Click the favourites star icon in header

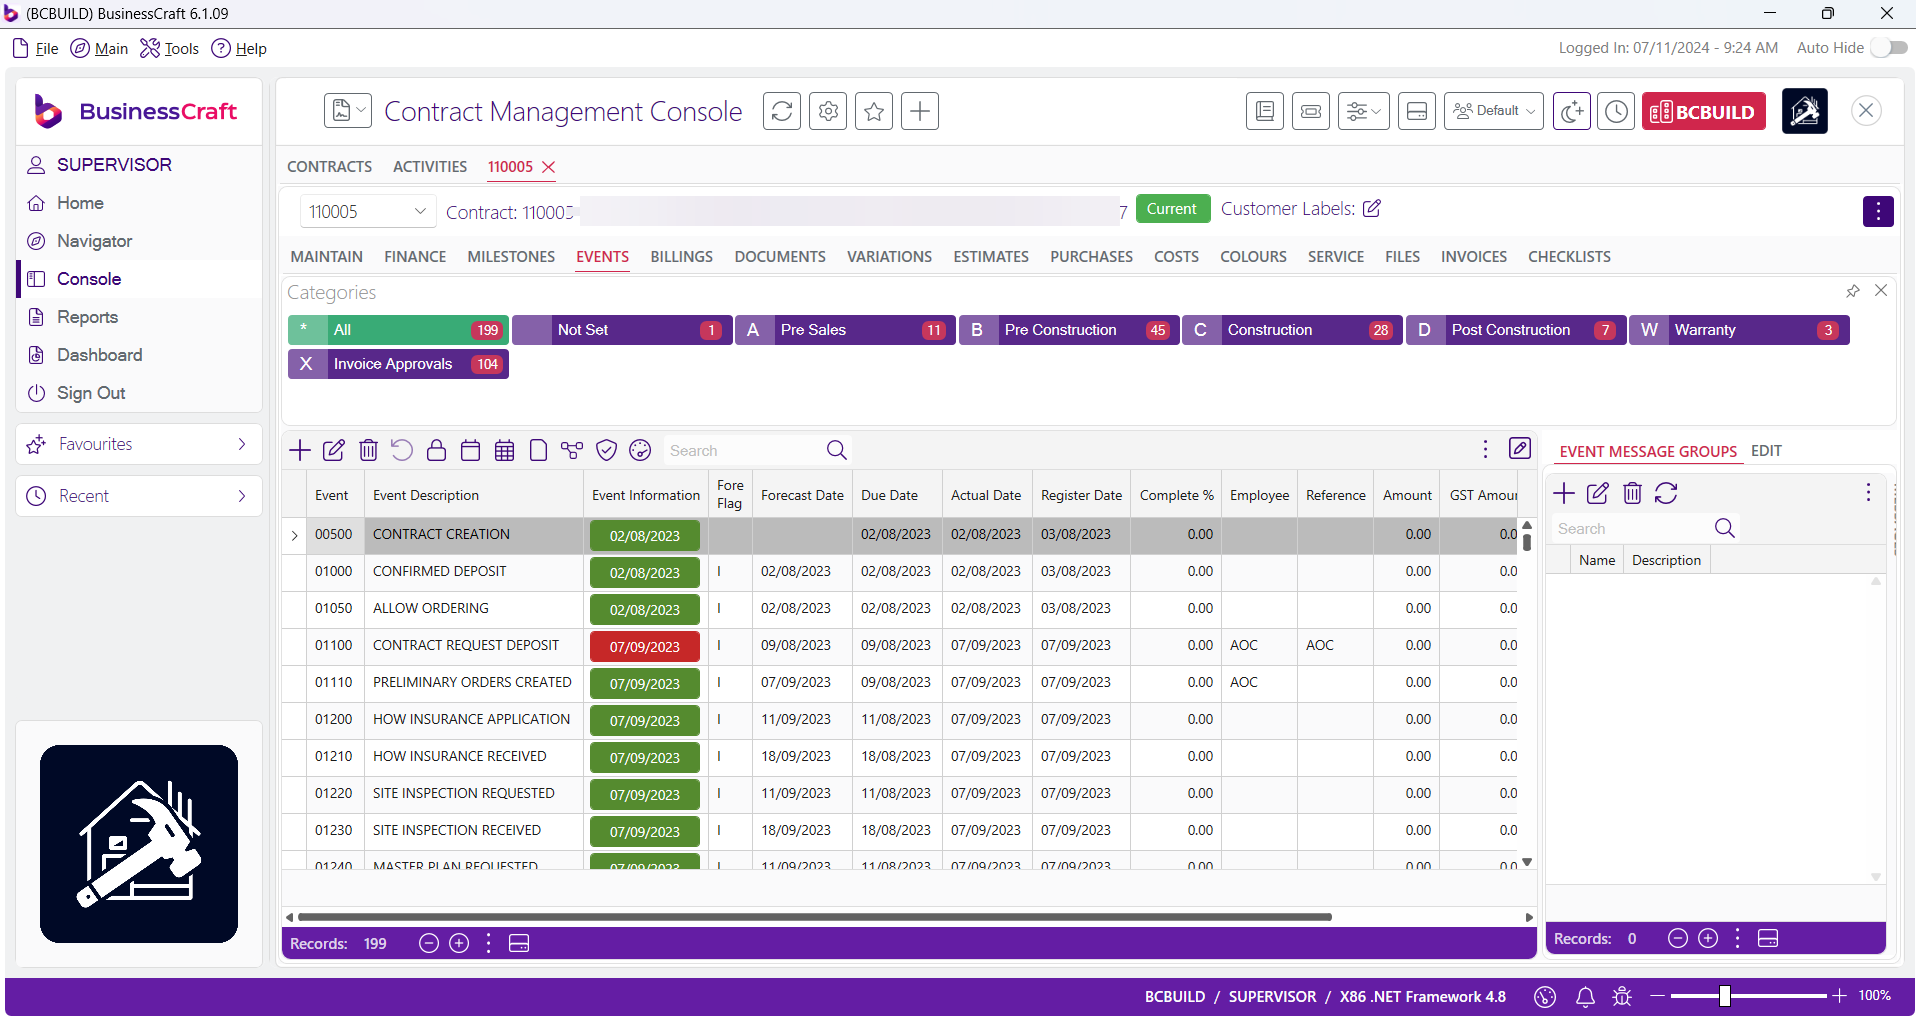pyautogui.click(x=874, y=111)
